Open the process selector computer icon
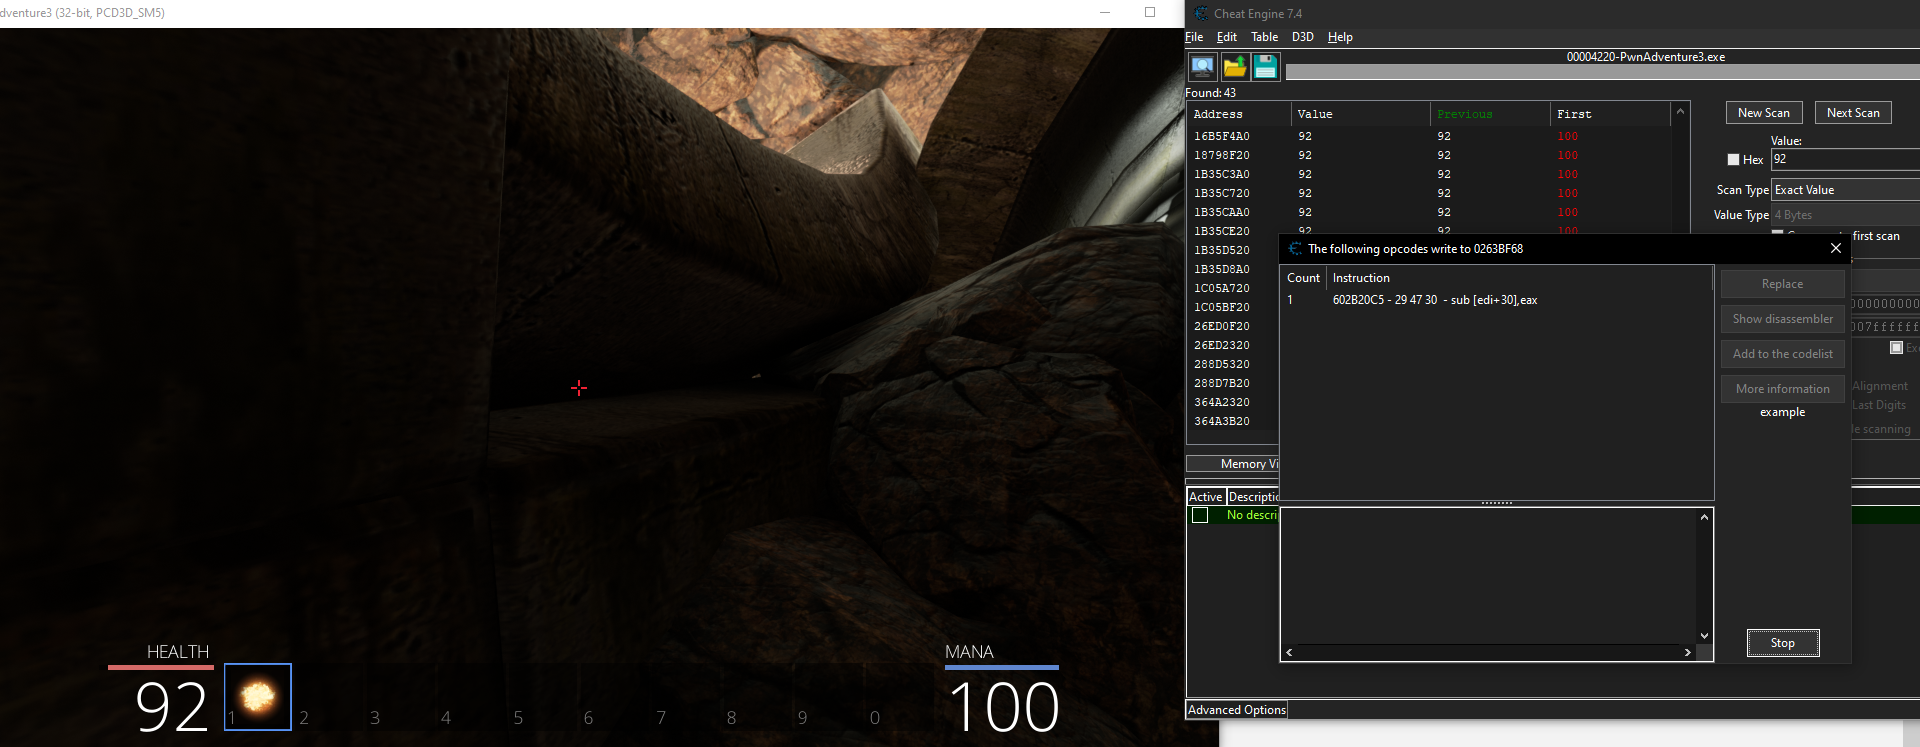 [1203, 67]
